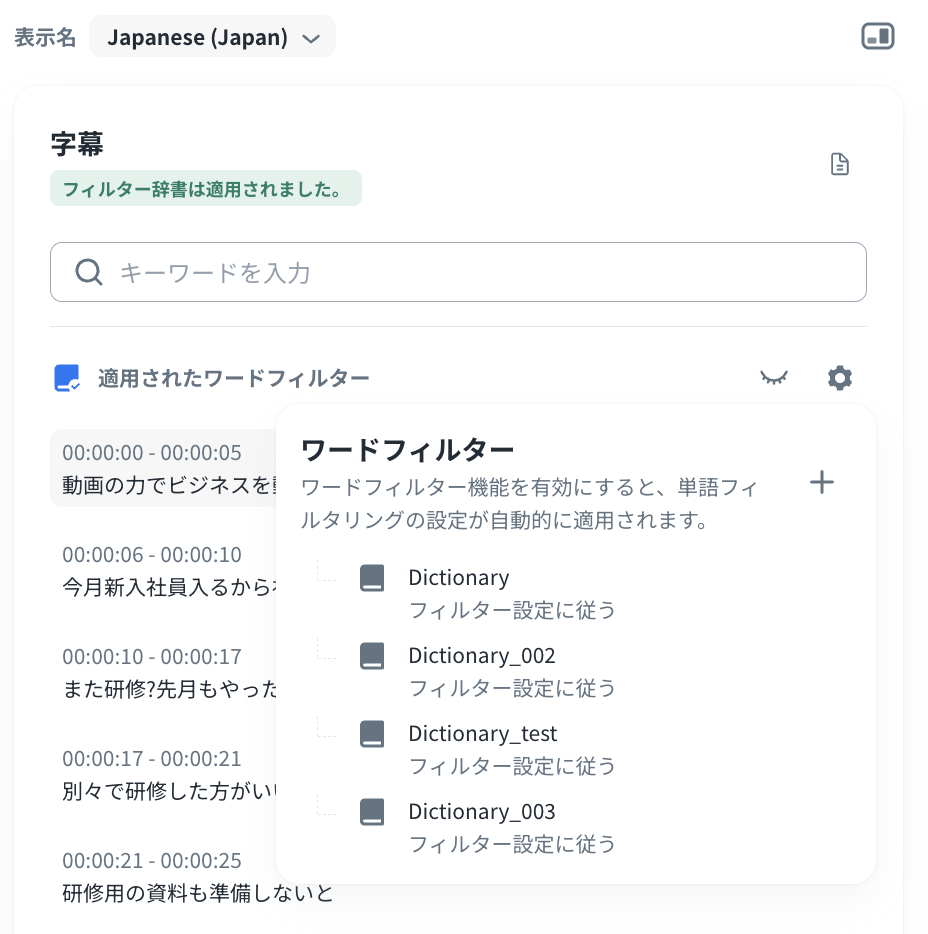The image size is (928, 934).
Task: Select Dictionary_002 from the filter list
Action: (x=481, y=656)
